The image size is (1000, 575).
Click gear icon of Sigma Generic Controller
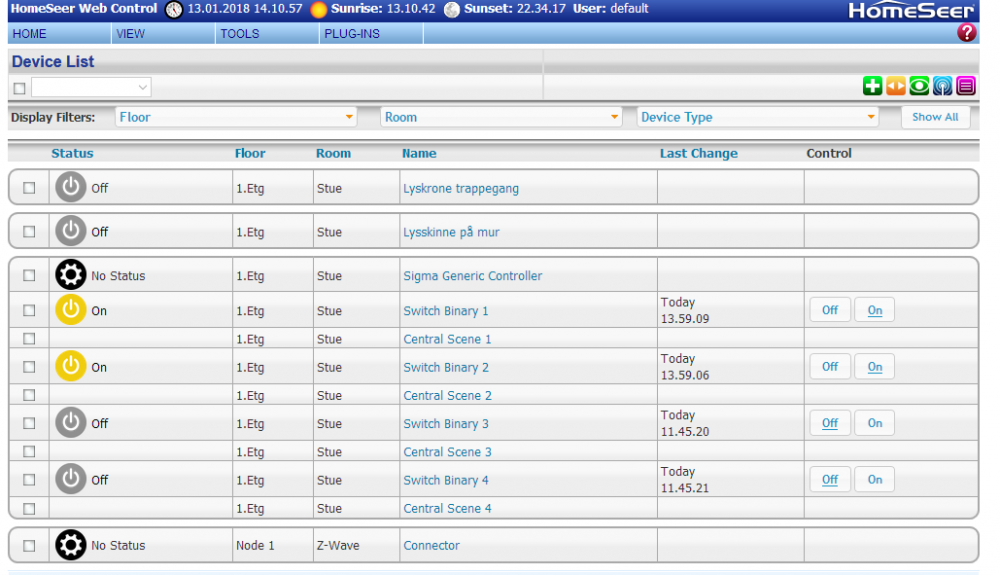tap(70, 275)
